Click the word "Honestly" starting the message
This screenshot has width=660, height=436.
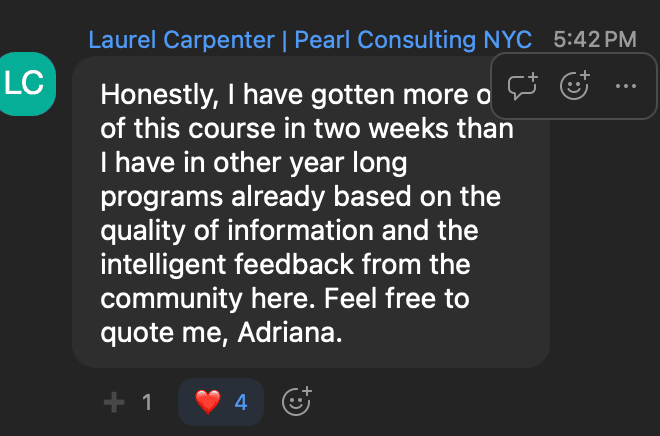coord(148,94)
